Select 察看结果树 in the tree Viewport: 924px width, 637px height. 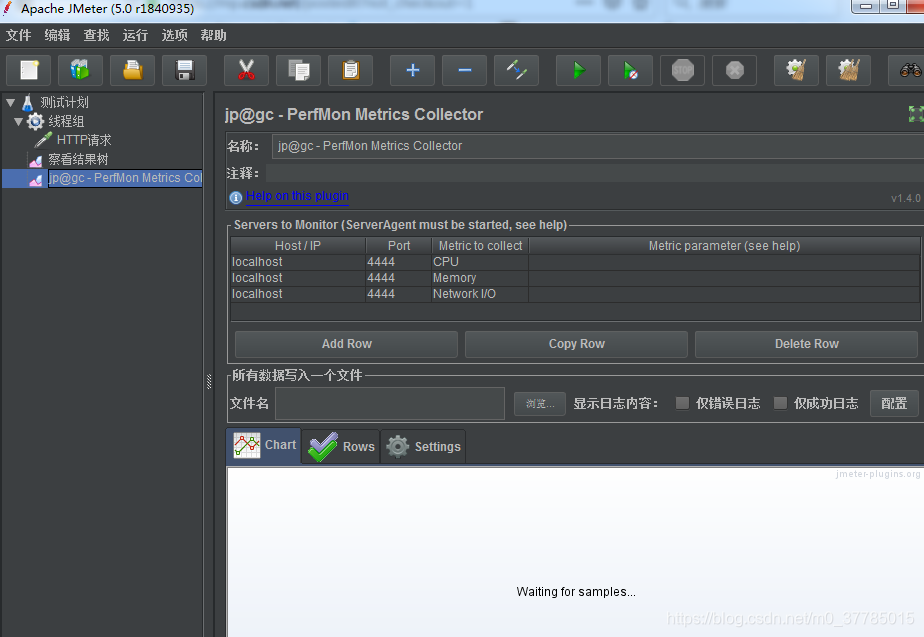point(78,160)
